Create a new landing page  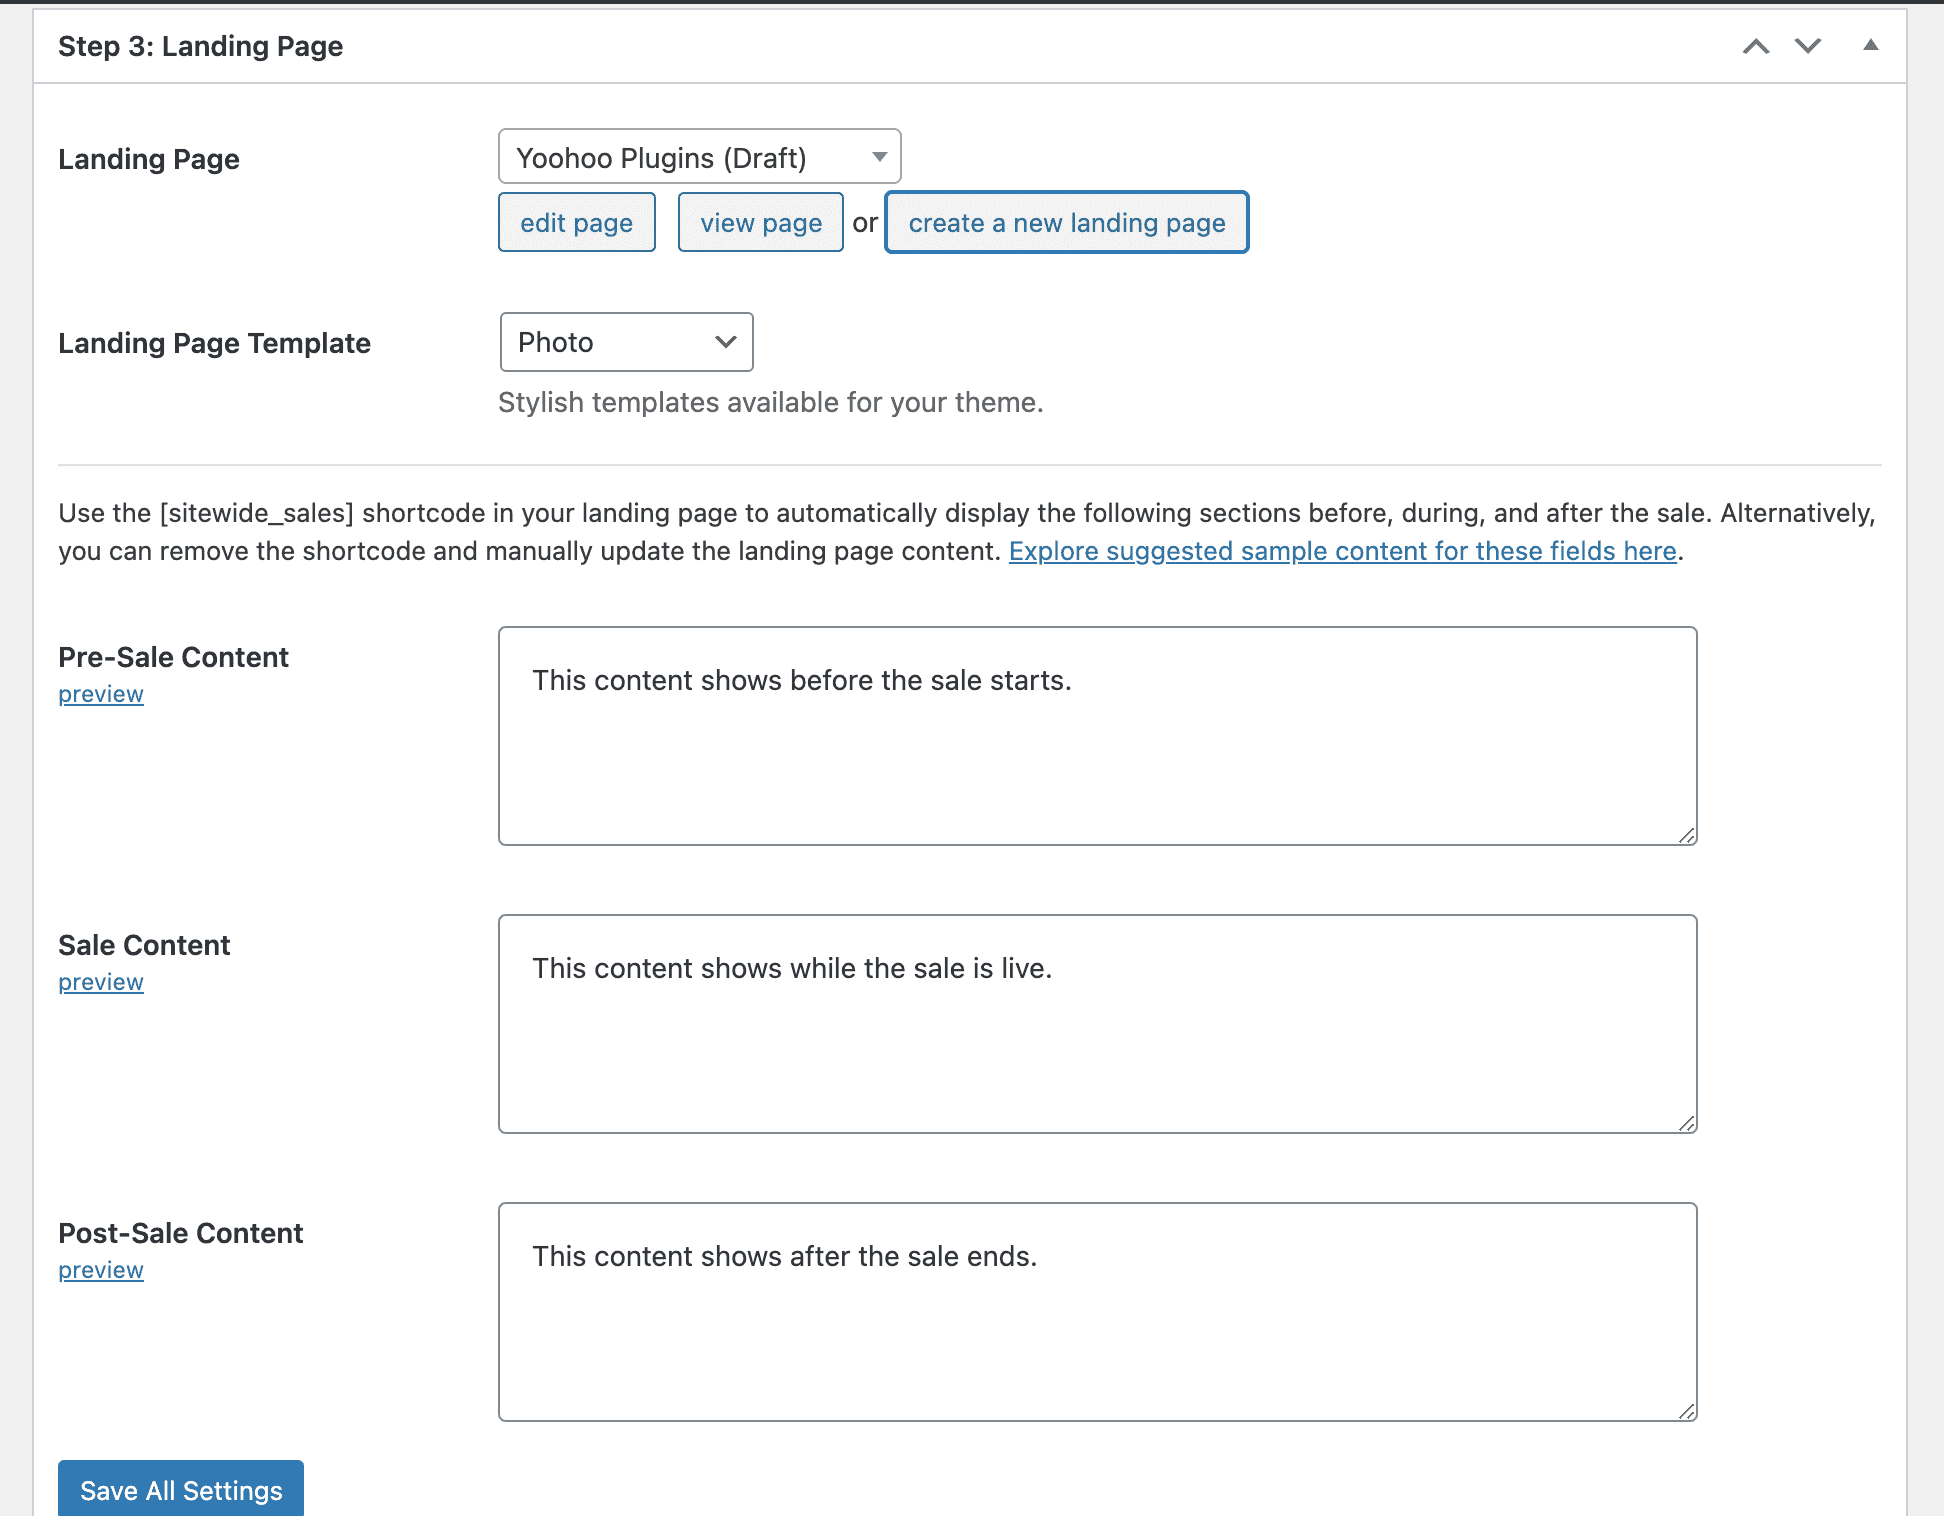point(1067,222)
